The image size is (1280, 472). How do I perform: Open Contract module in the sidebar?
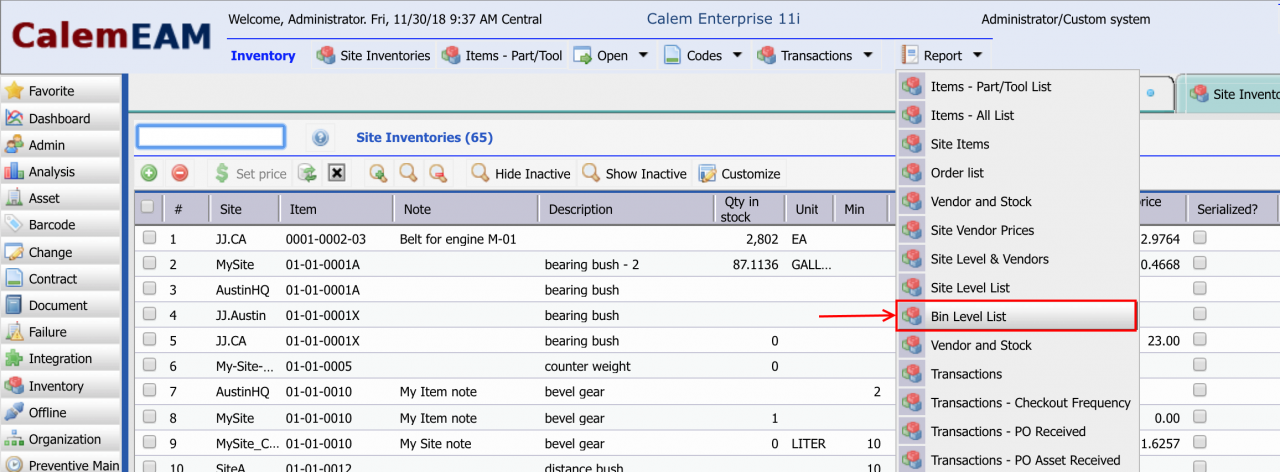click(x=61, y=279)
